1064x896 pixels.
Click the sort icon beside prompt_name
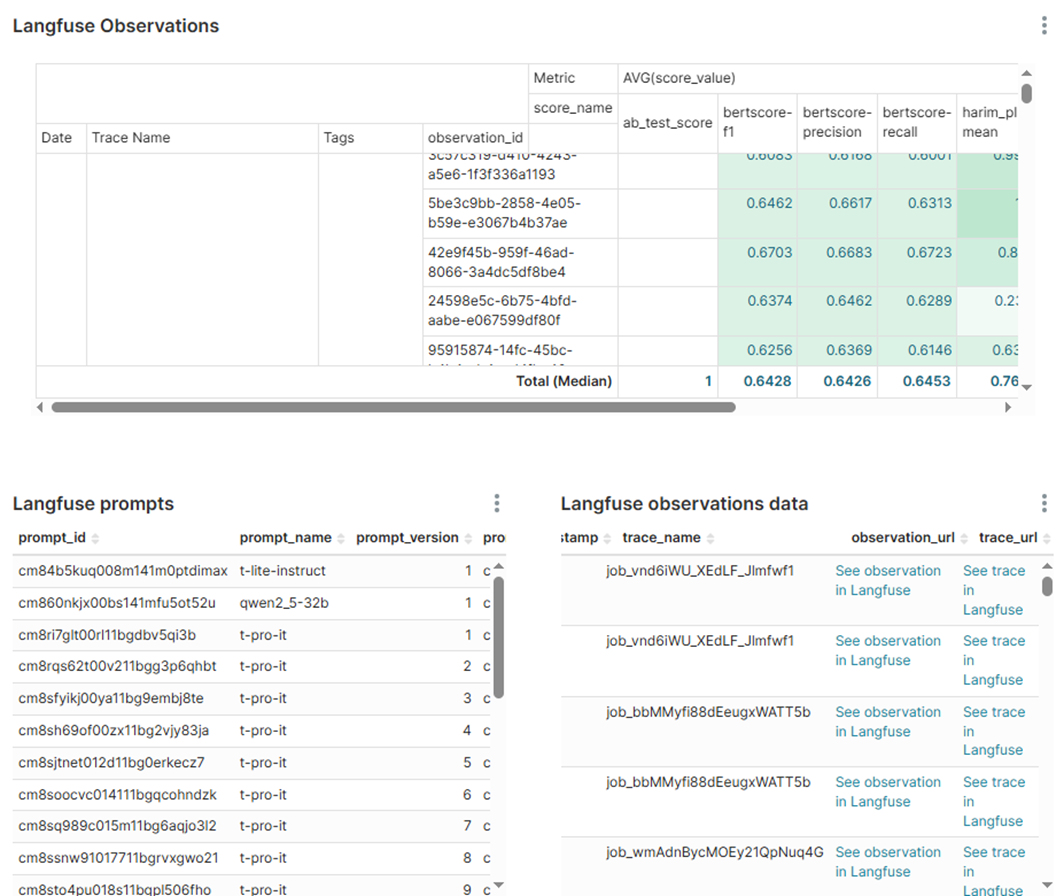342,539
